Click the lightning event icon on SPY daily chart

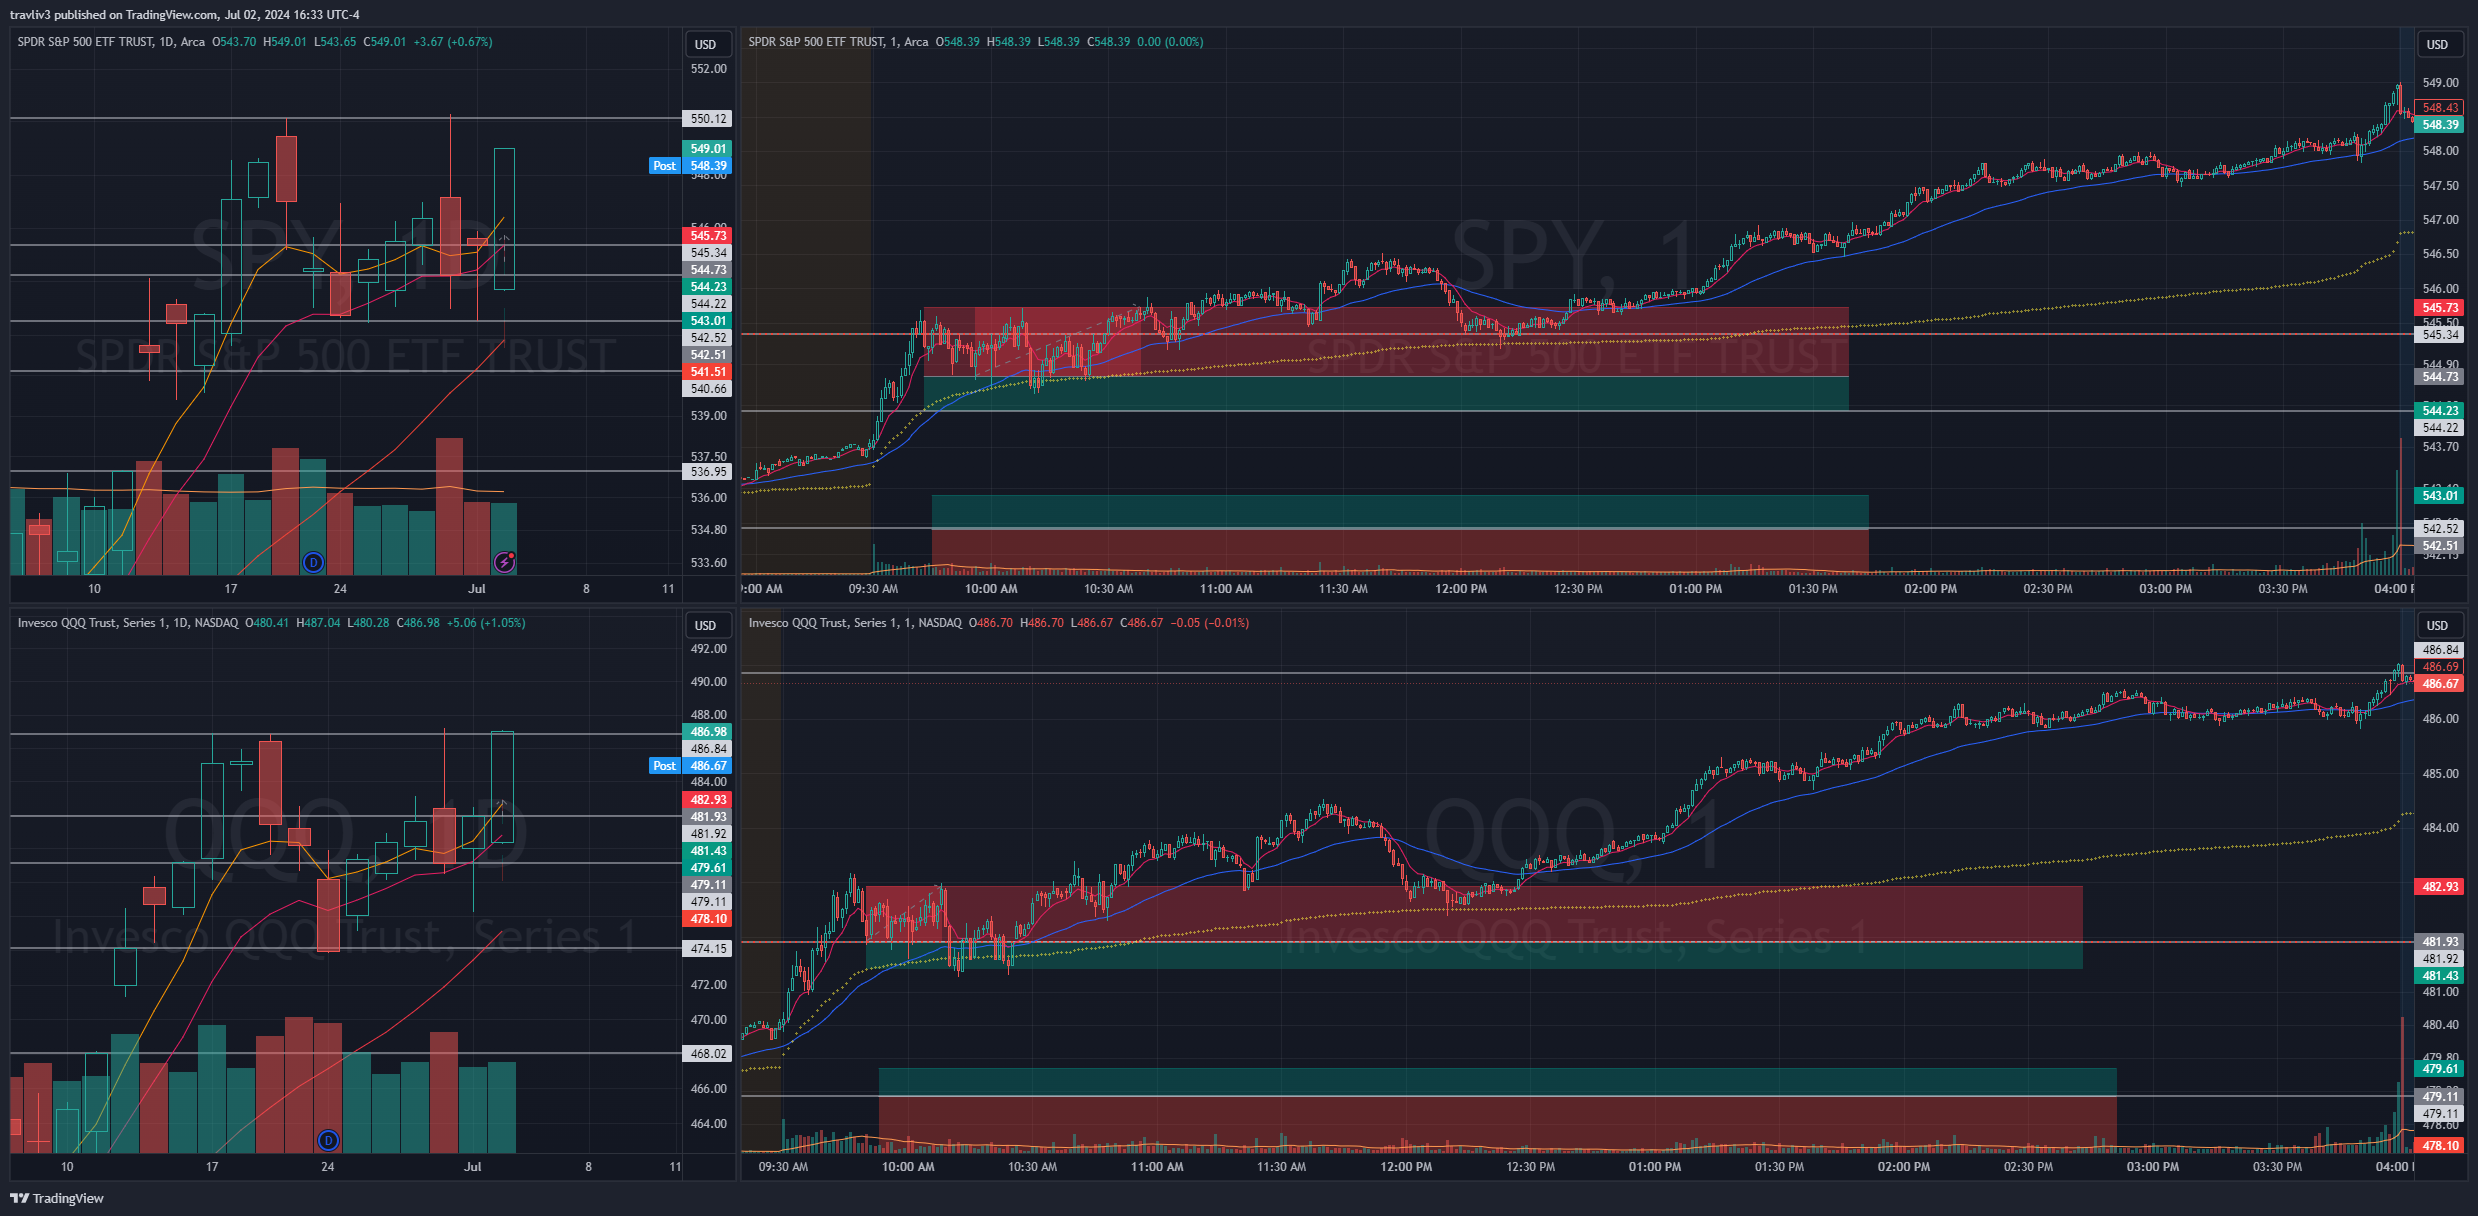click(505, 562)
